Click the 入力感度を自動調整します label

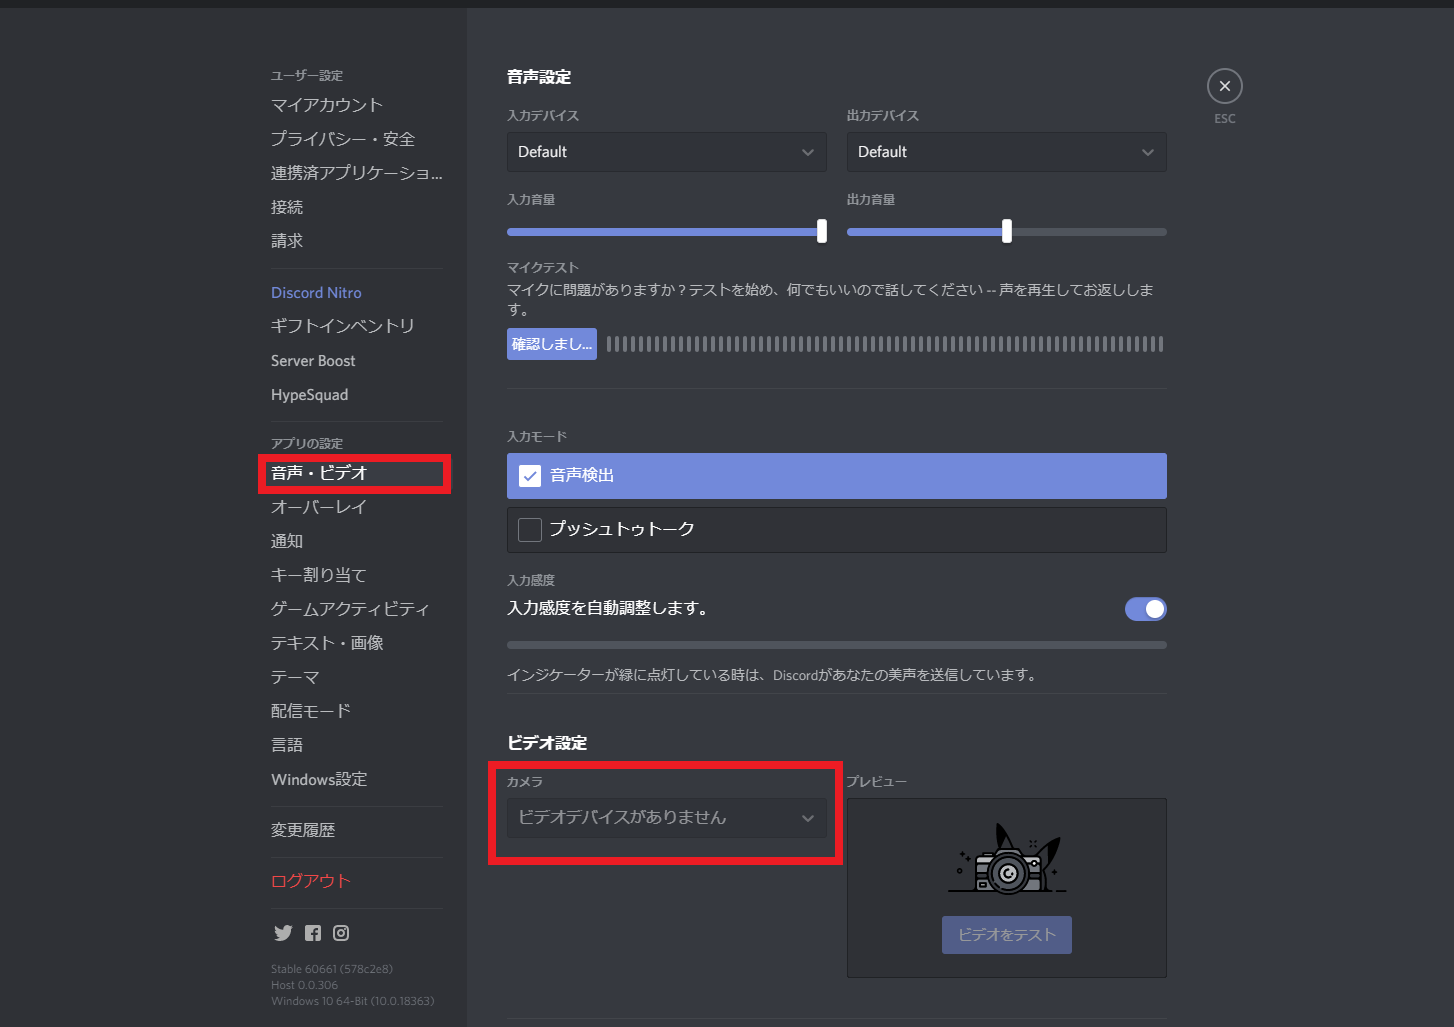(607, 608)
